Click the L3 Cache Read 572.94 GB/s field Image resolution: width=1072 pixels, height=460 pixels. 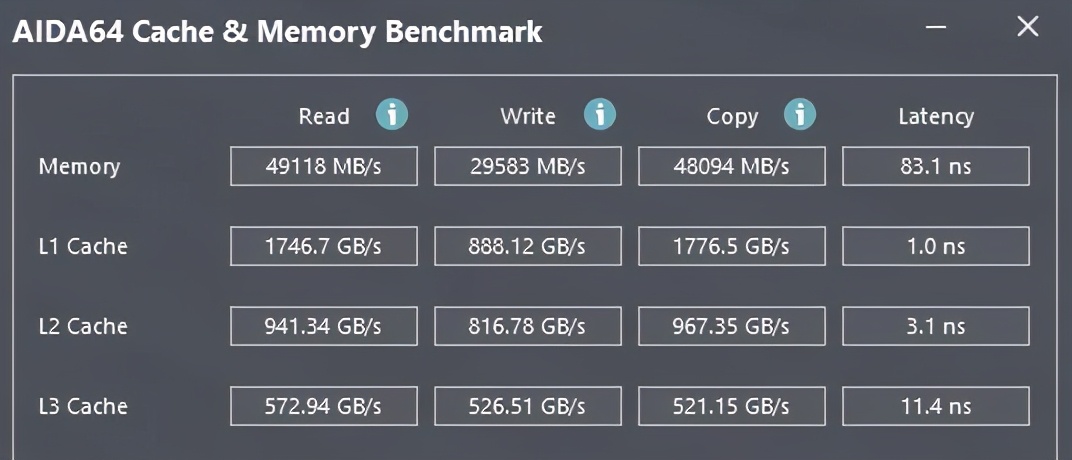(x=323, y=406)
